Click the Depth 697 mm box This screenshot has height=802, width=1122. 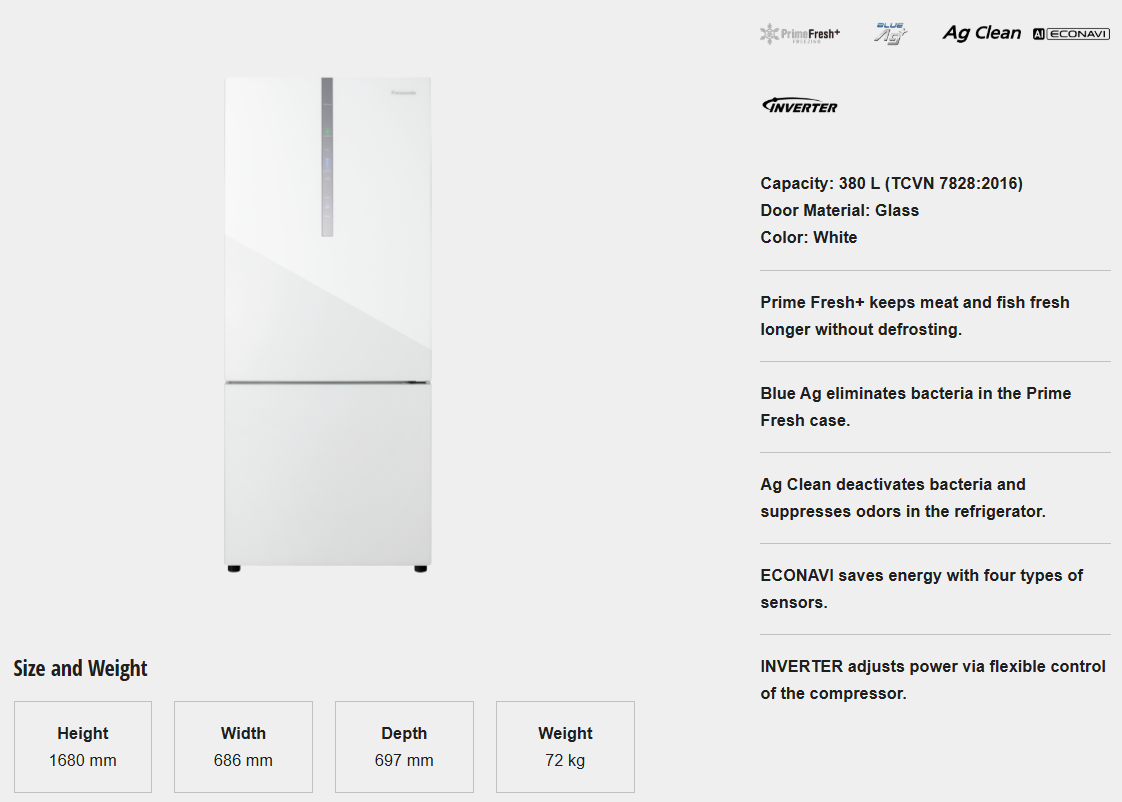pos(404,747)
